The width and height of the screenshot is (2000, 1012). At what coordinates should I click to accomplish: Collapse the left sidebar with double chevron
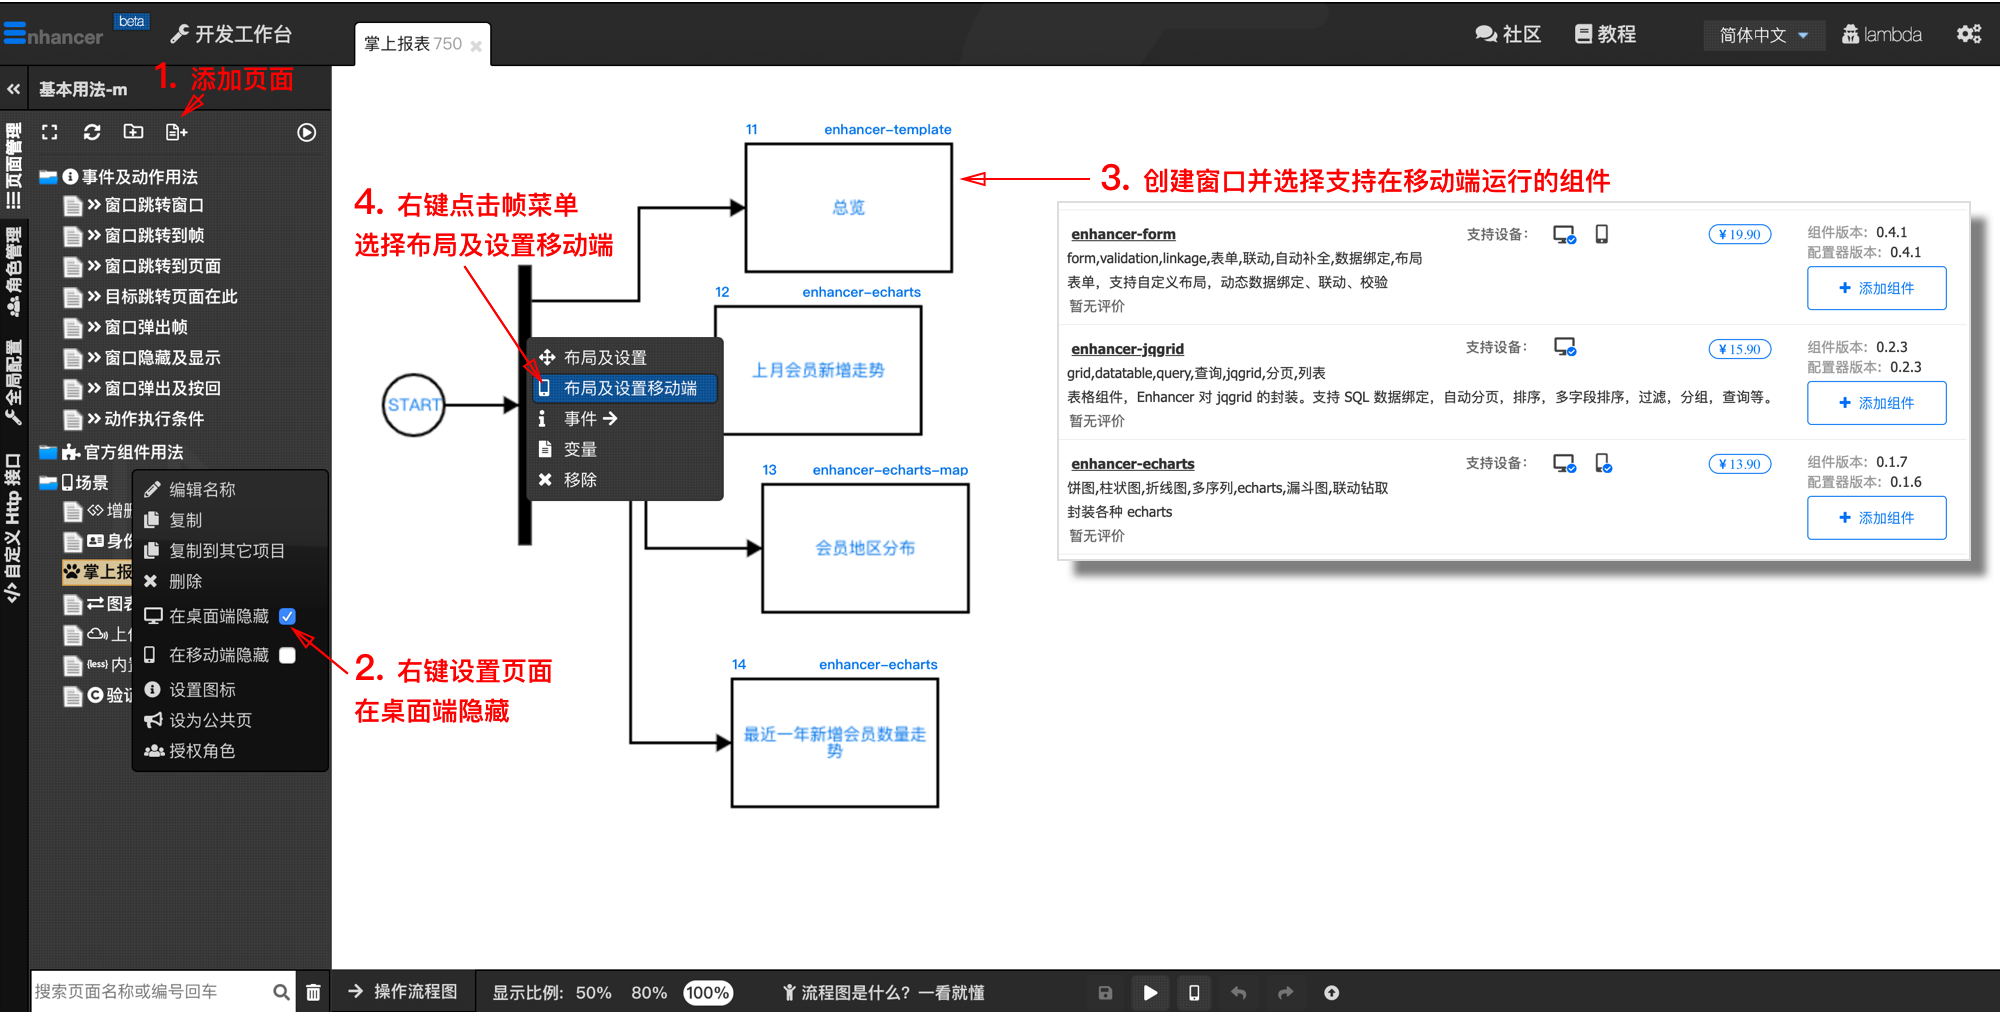tap(14, 89)
